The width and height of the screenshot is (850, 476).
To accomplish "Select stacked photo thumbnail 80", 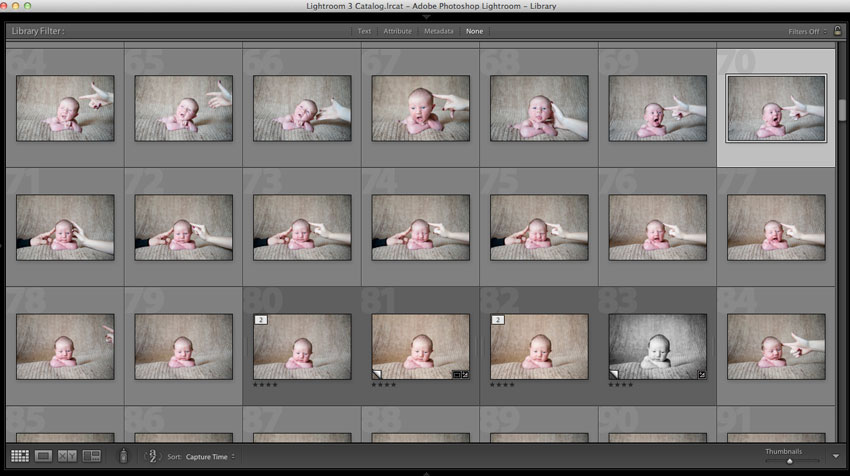I will (302, 347).
